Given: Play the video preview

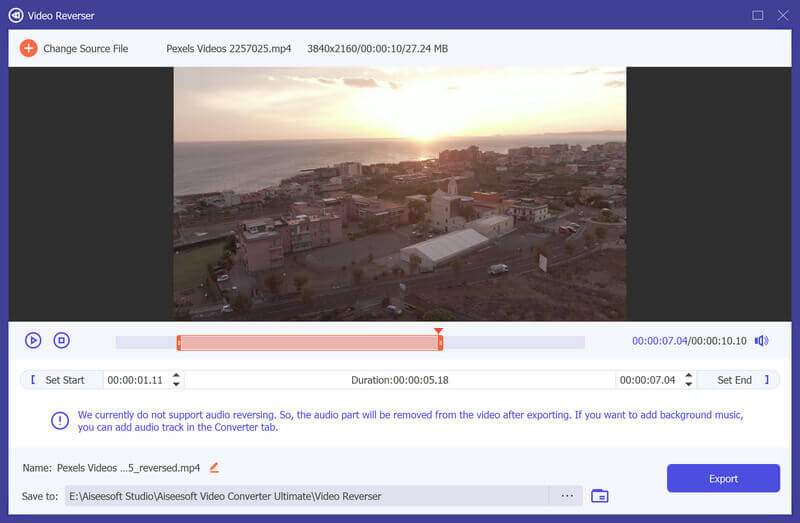Looking at the screenshot, I should [x=33, y=340].
